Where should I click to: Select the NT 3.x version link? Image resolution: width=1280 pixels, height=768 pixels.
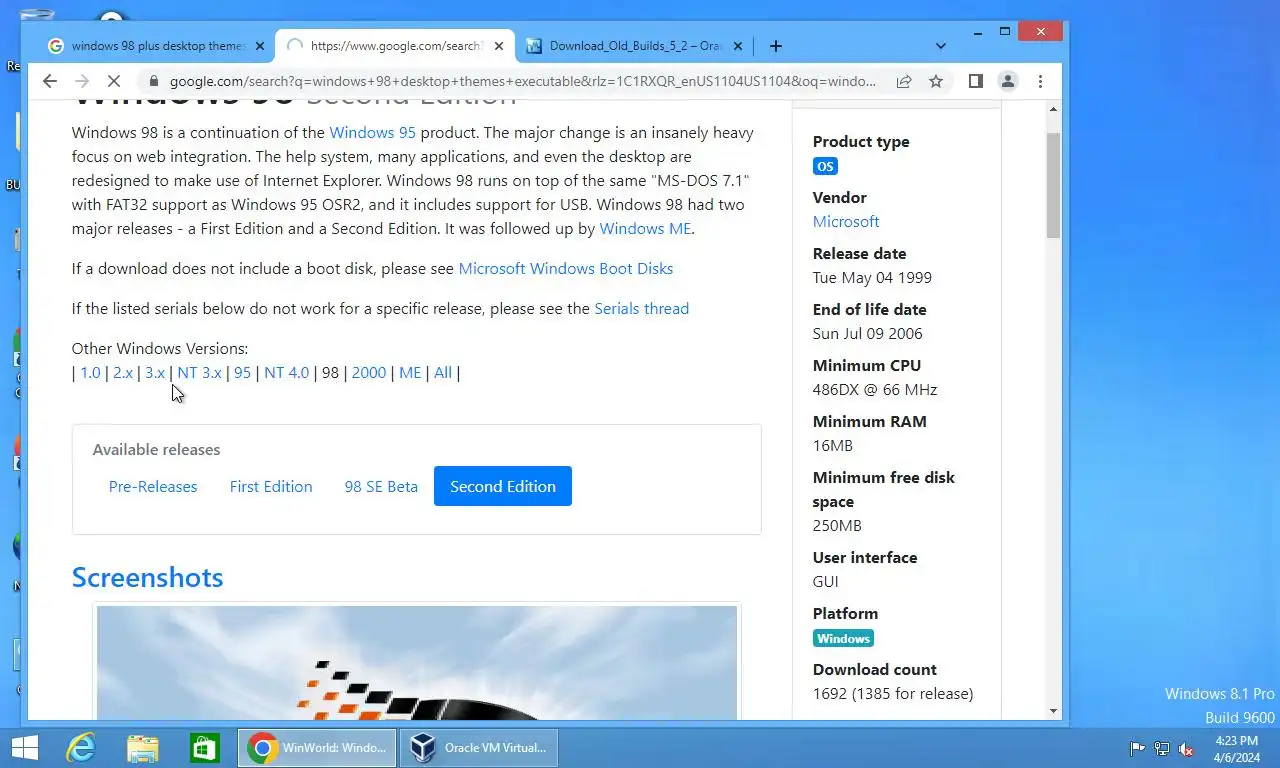pos(199,372)
